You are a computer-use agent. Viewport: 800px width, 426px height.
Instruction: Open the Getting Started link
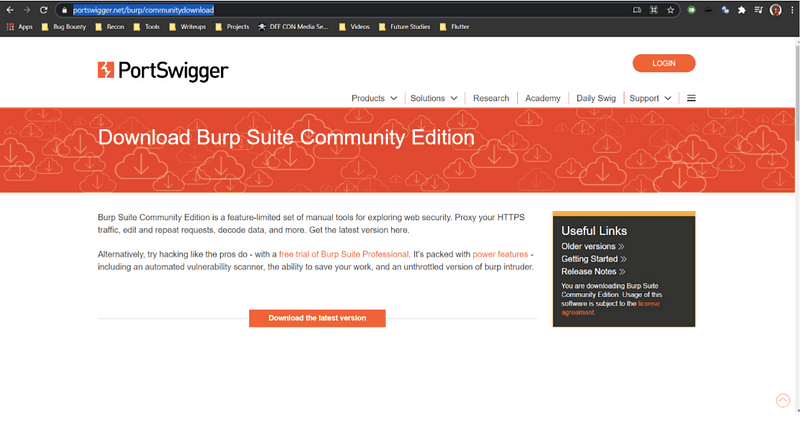[594, 259]
